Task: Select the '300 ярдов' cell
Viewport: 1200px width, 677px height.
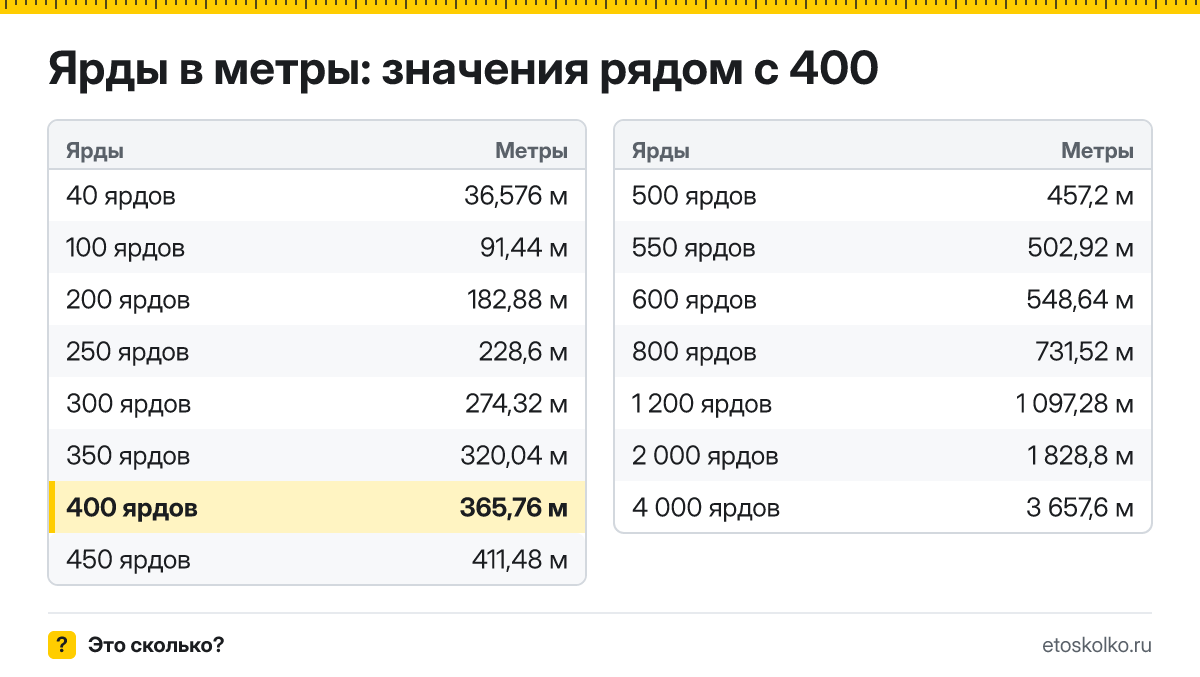Action: pos(128,404)
